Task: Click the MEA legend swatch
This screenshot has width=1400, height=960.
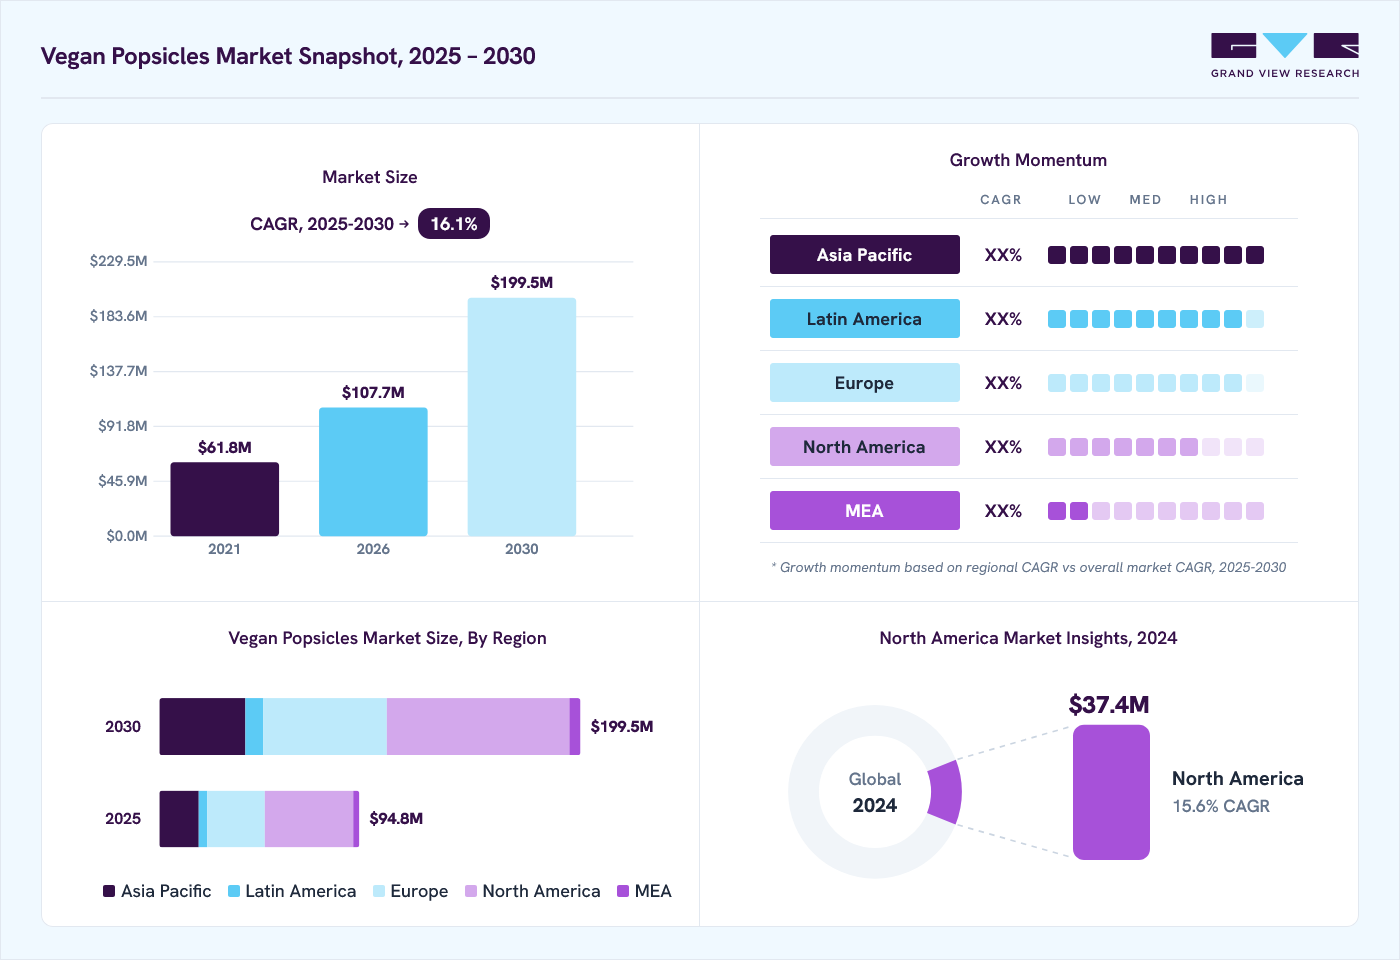Action: tap(623, 891)
